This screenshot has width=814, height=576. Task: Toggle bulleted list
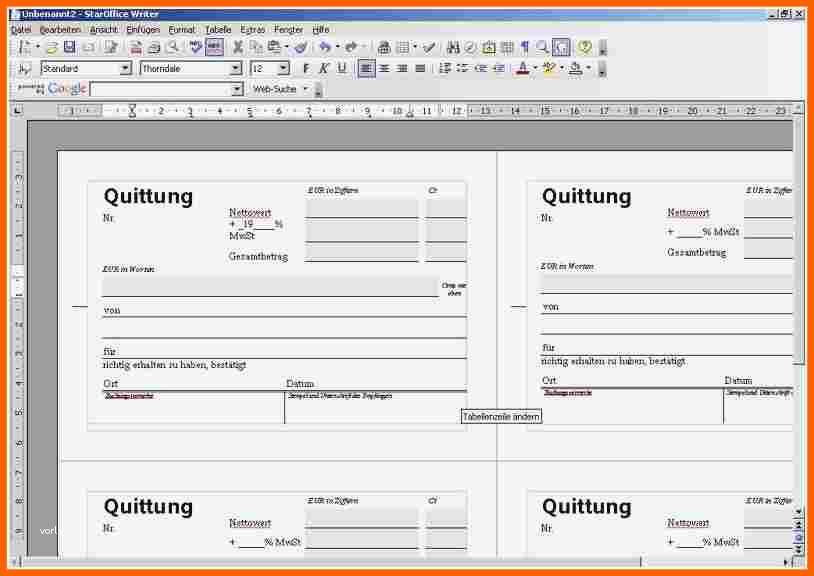point(463,68)
